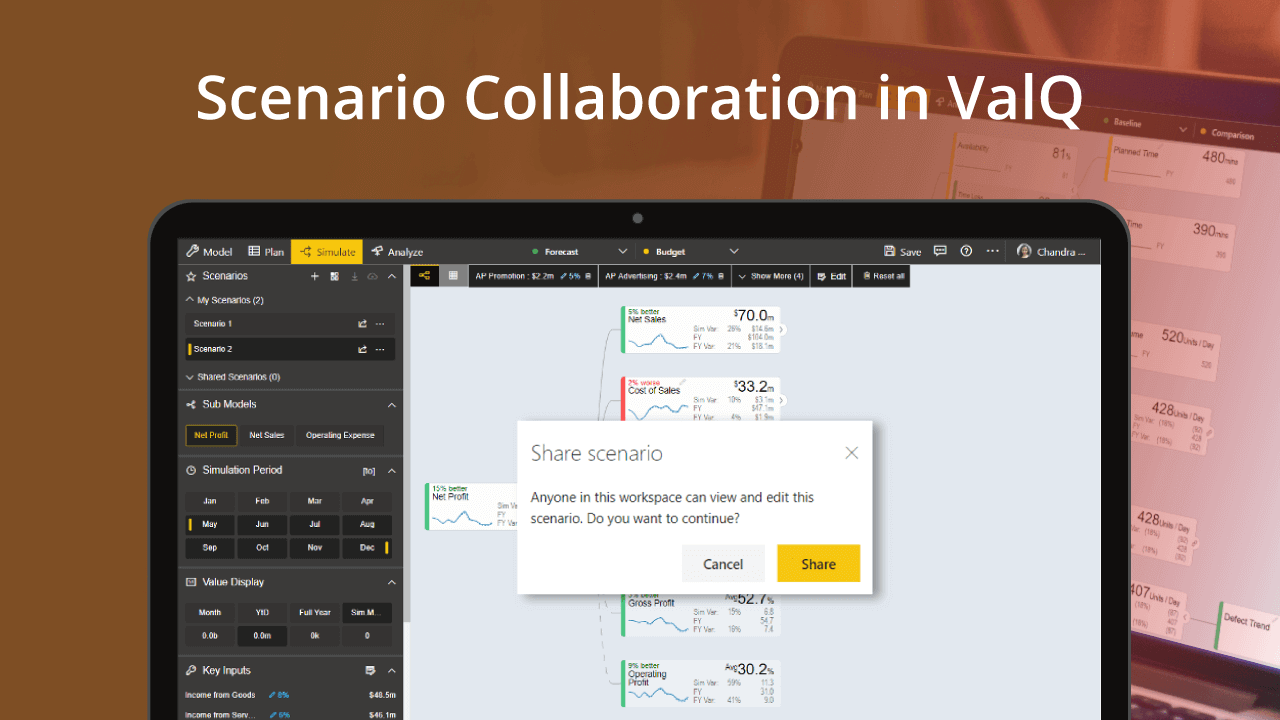
Task: Click Share in the Share scenario dialog
Action: coord(818,563)
